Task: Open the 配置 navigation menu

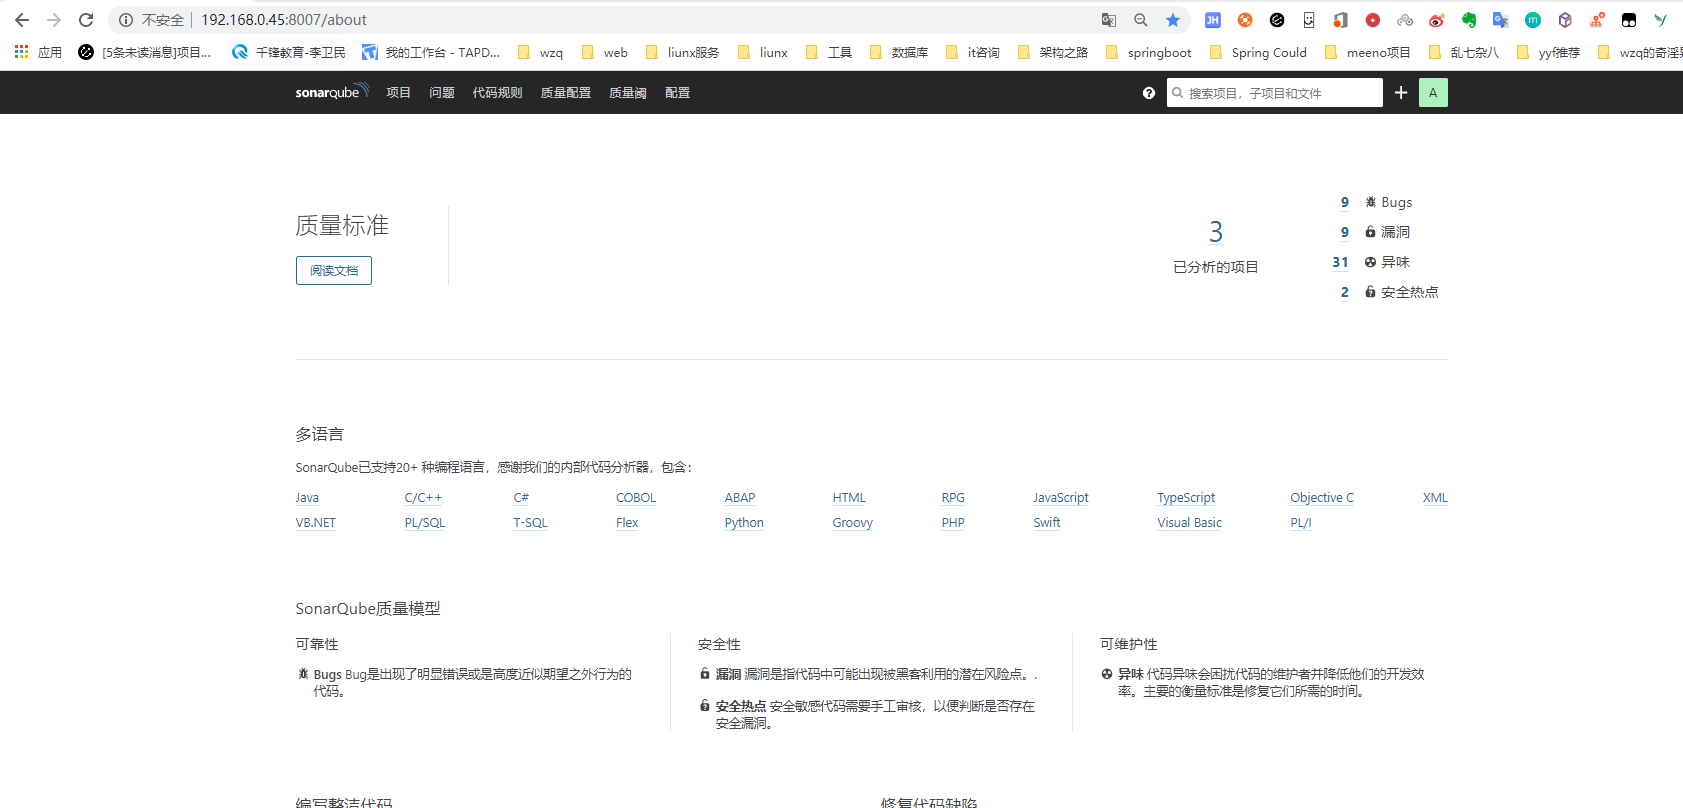Action: [x=678, y=93]
